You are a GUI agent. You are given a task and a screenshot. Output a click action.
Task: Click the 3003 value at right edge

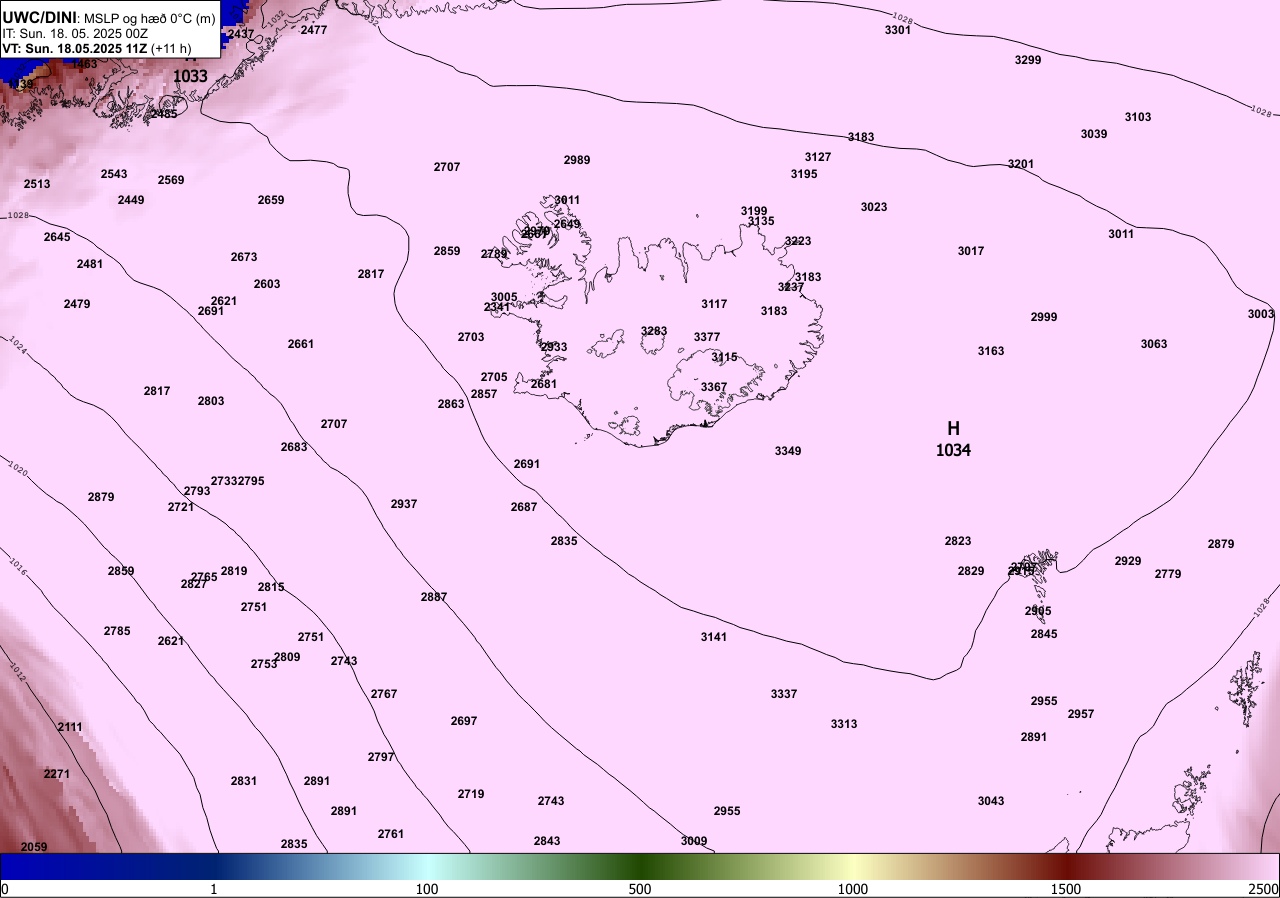tap(1261, 314)
